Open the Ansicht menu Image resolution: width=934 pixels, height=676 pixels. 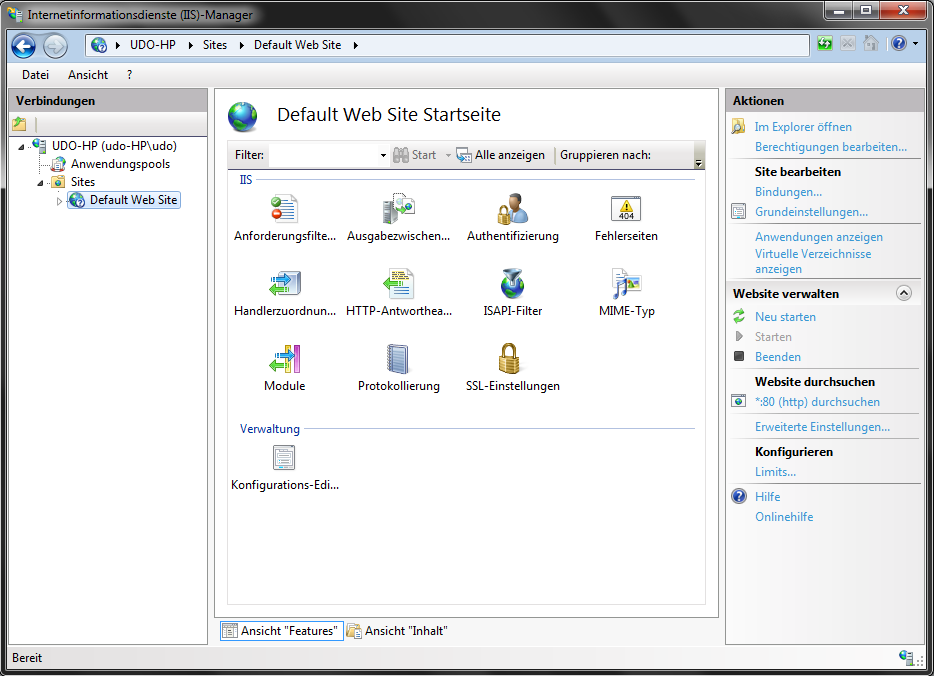tap(88, 75)
